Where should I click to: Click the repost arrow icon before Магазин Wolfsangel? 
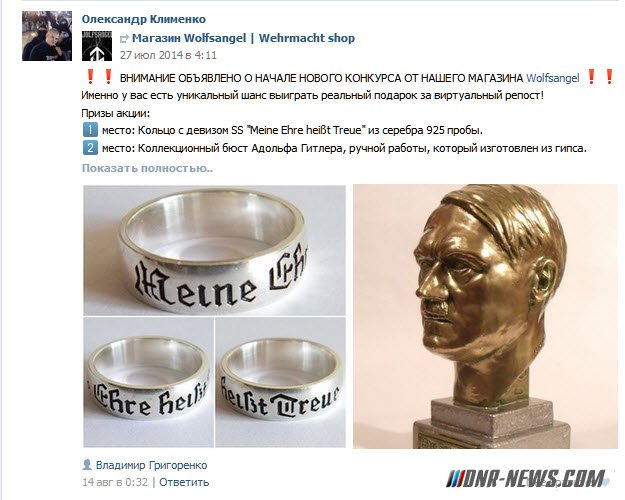click(124, 39)
